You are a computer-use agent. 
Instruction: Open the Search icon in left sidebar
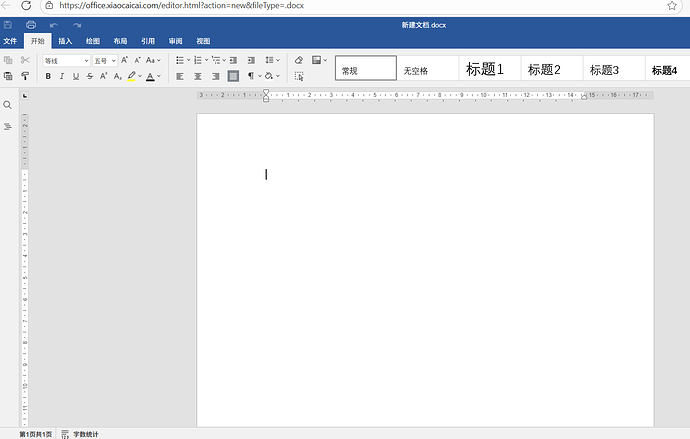8,105
